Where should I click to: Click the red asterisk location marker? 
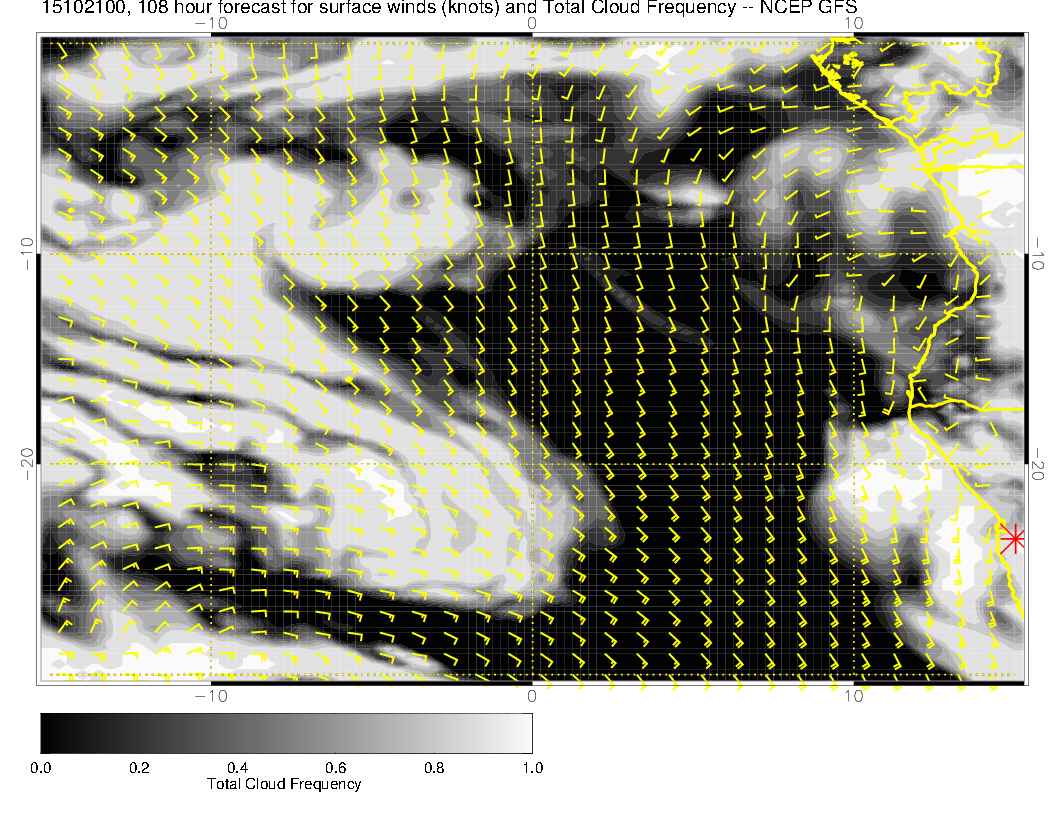tap(1013, 538)
